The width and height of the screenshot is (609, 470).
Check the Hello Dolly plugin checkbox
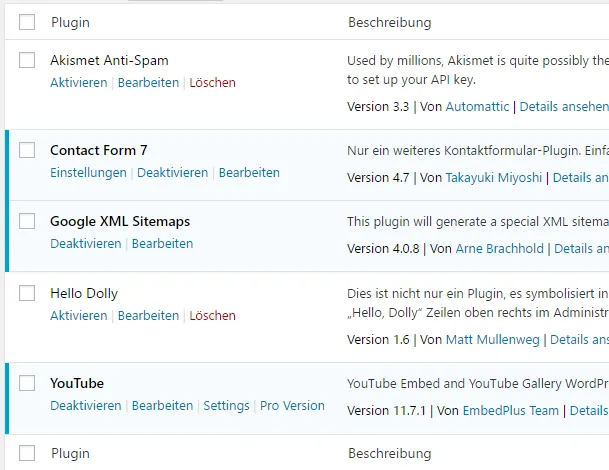click(27, 293)
